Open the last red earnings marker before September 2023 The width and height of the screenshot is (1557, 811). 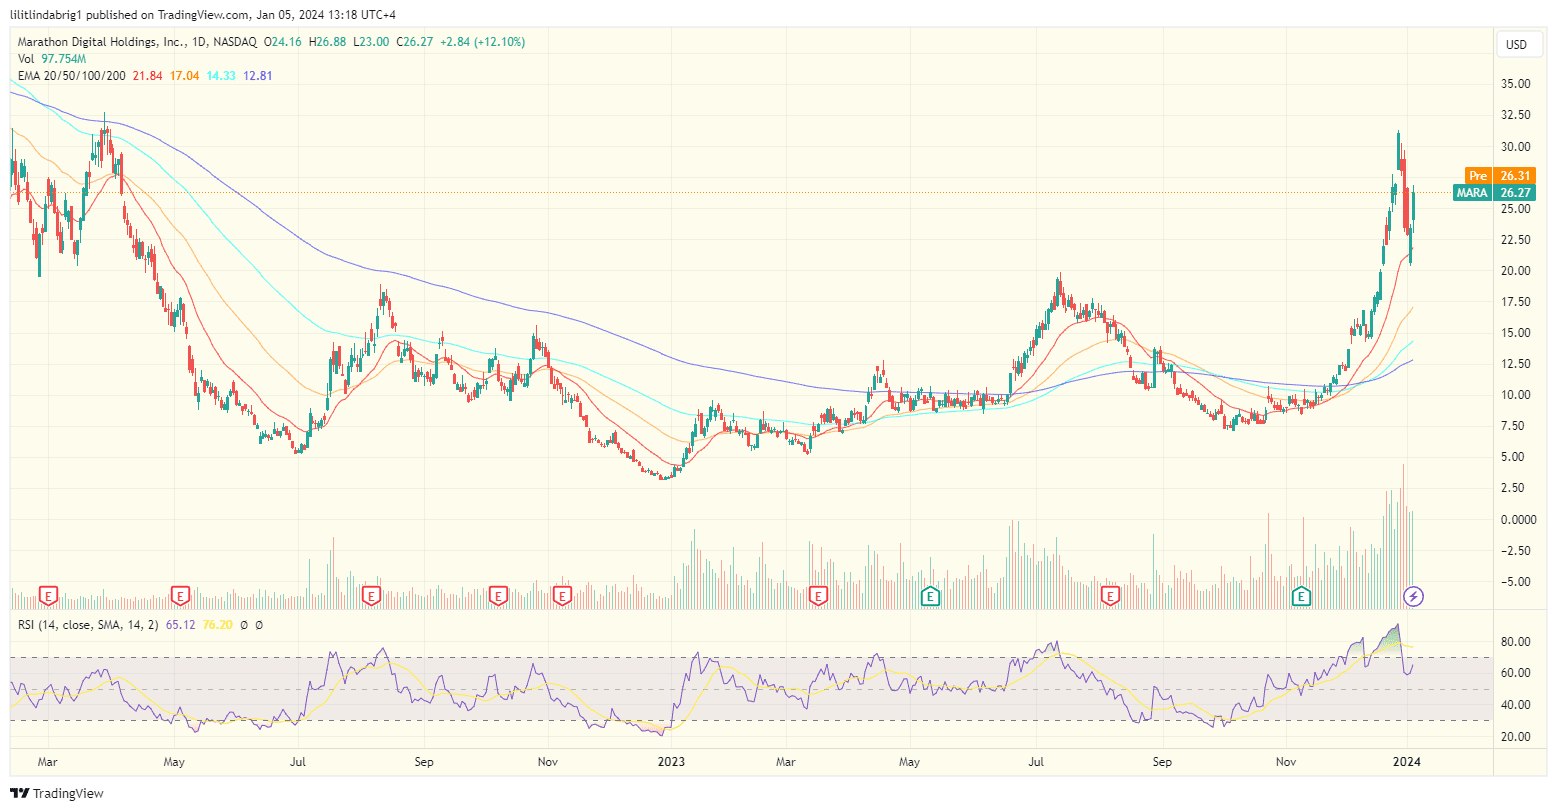coord(1109,596)
